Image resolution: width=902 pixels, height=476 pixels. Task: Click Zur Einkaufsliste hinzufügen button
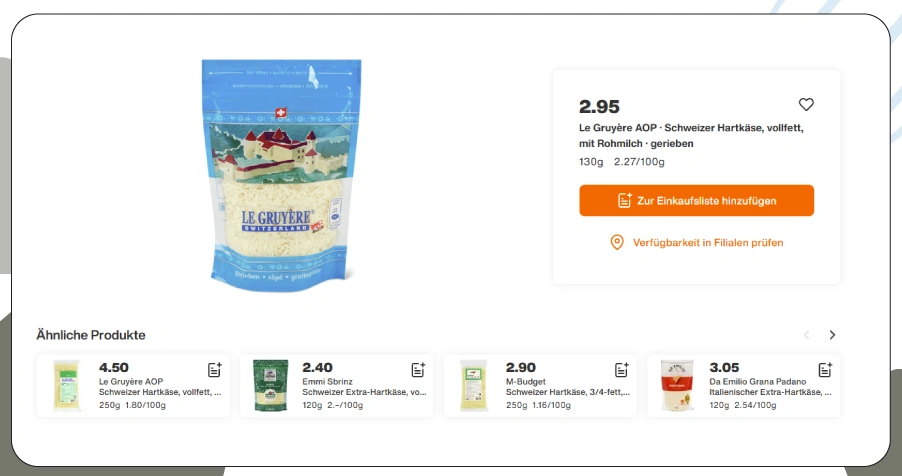tap(696, 200)
